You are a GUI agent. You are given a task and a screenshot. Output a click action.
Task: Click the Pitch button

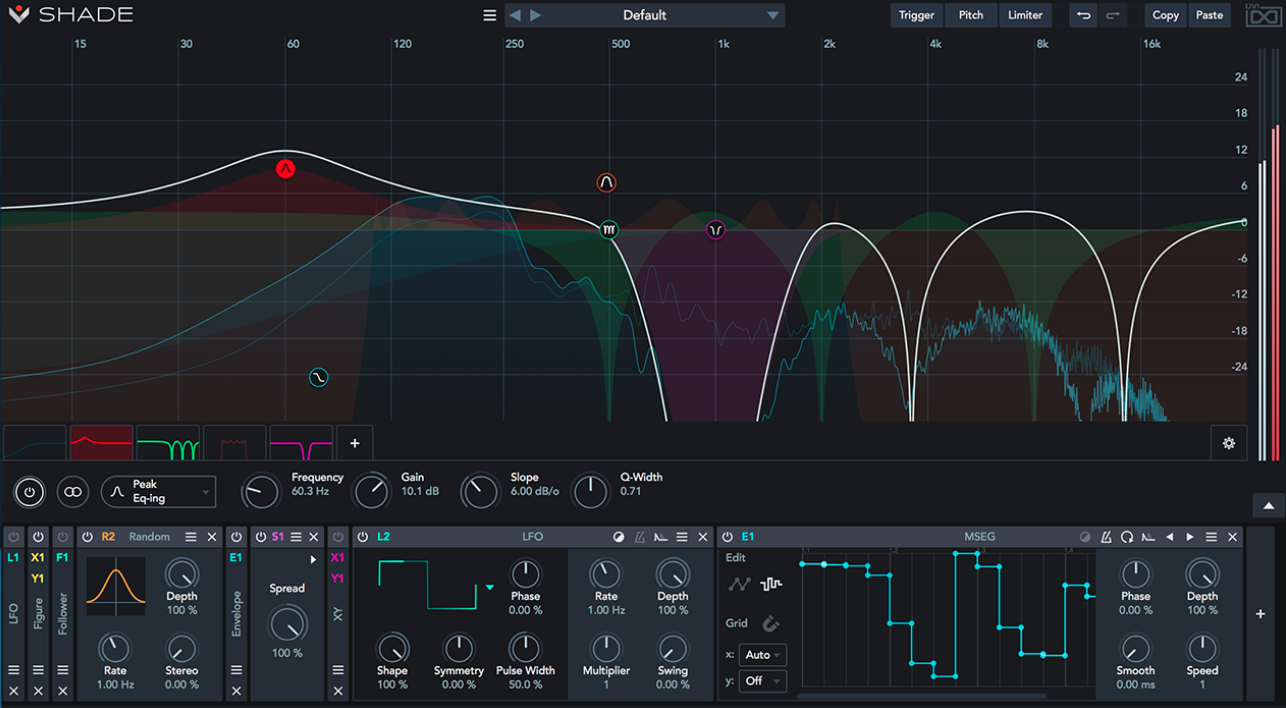click(x=971, y=15)
